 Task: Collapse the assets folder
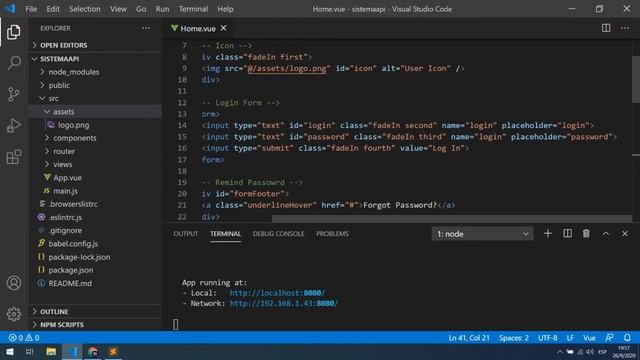tap(96, 111)
